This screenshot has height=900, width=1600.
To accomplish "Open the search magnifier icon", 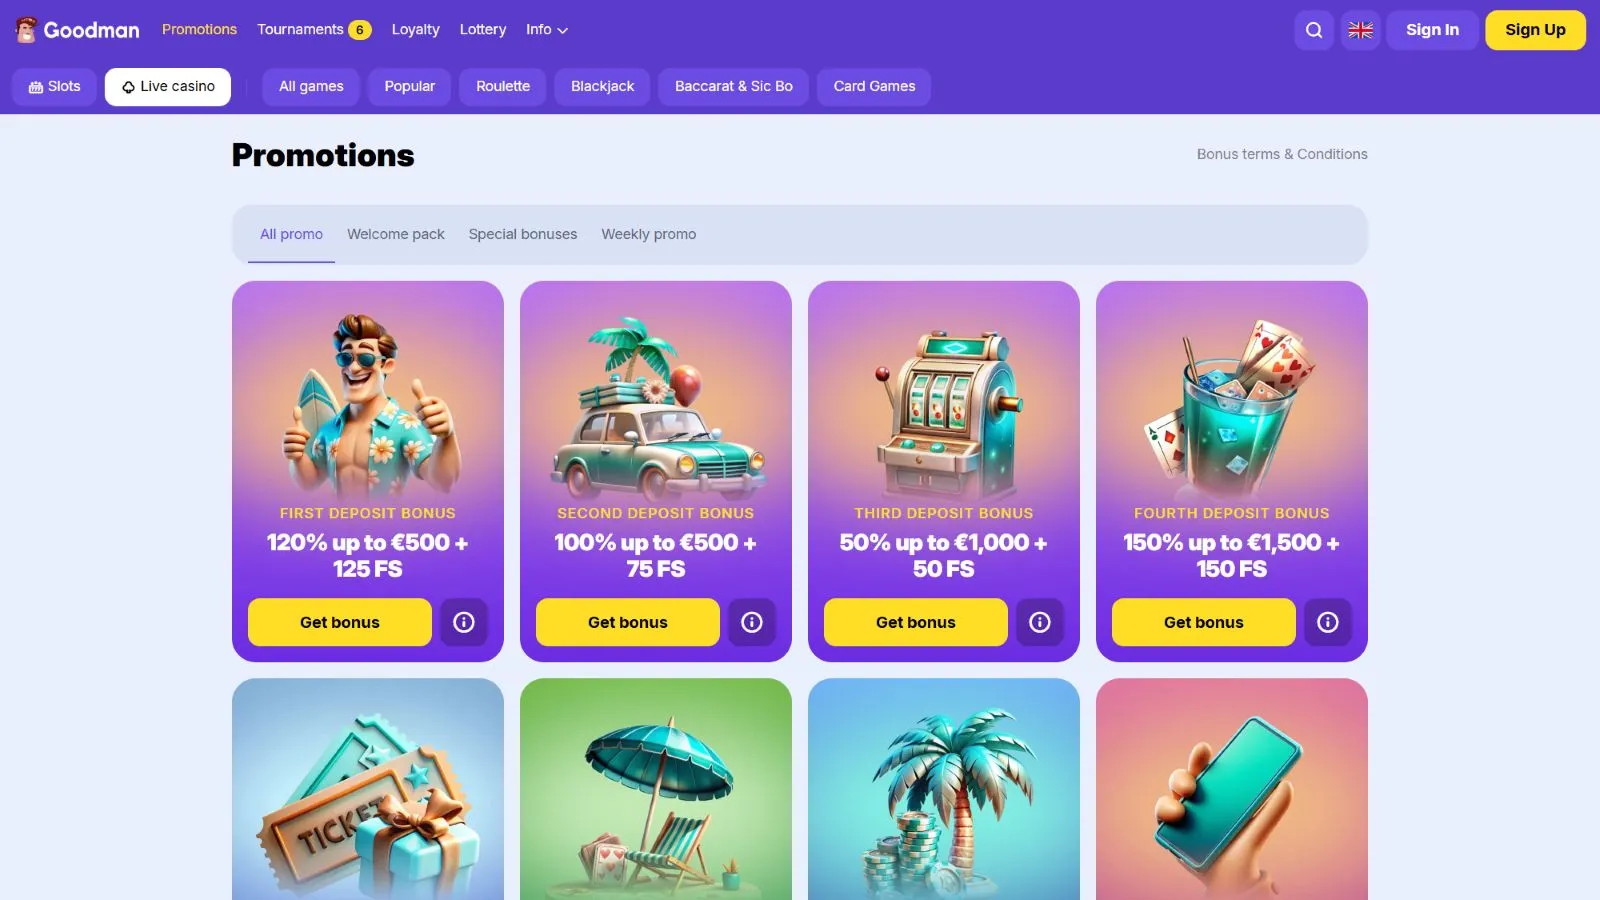I will coord(1314,30).
